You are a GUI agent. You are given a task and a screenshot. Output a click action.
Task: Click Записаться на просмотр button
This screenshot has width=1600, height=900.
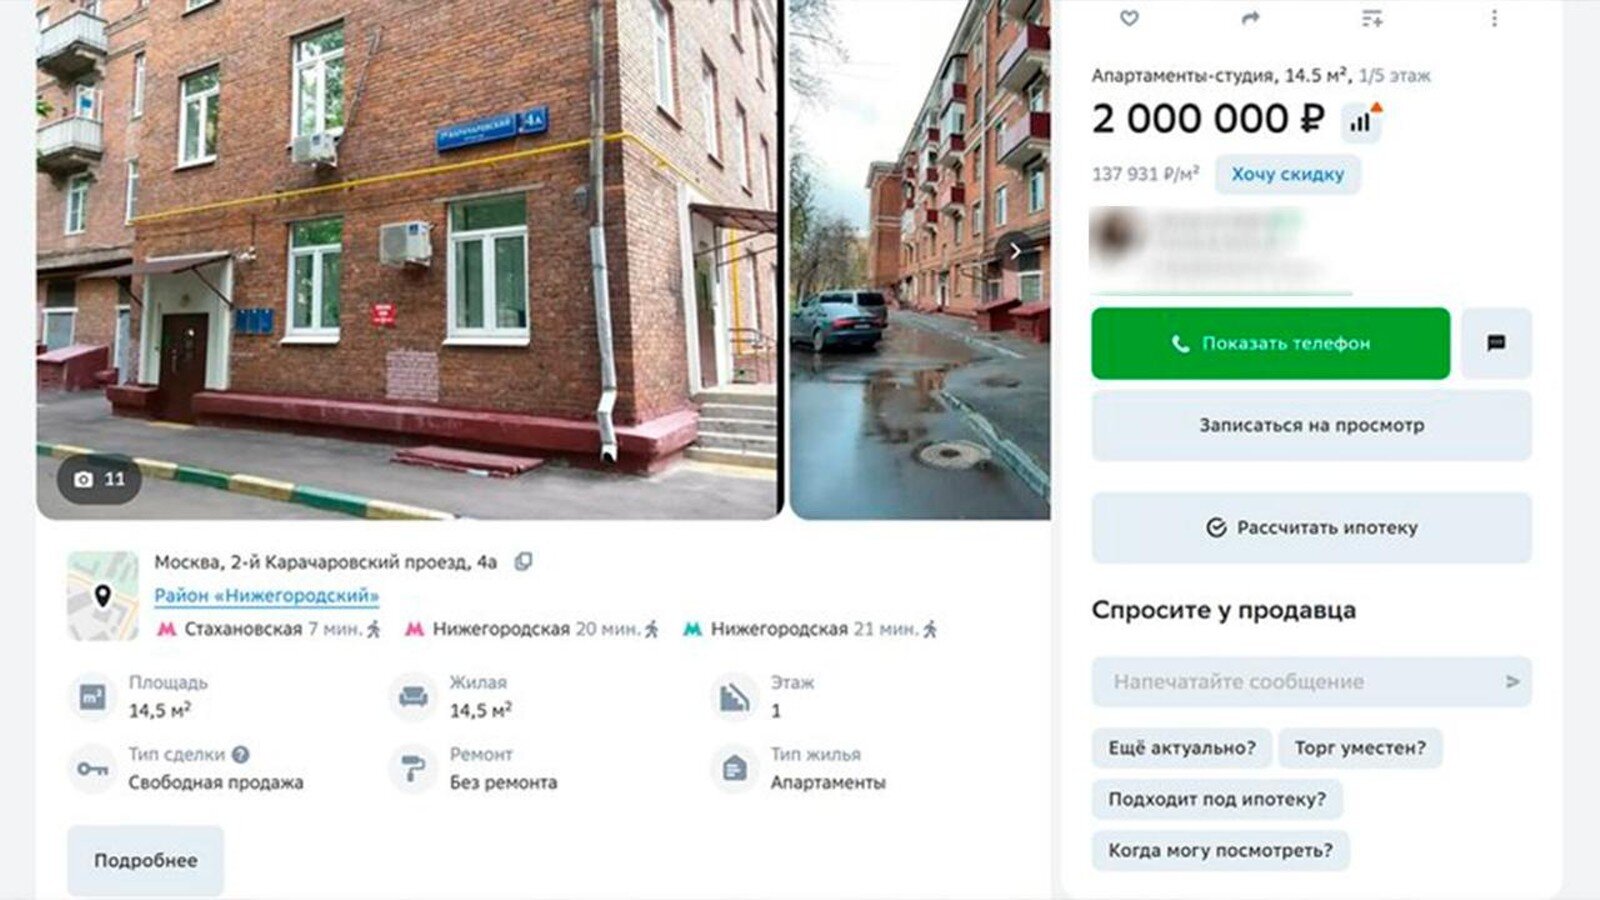click(x=1311, y=425)
